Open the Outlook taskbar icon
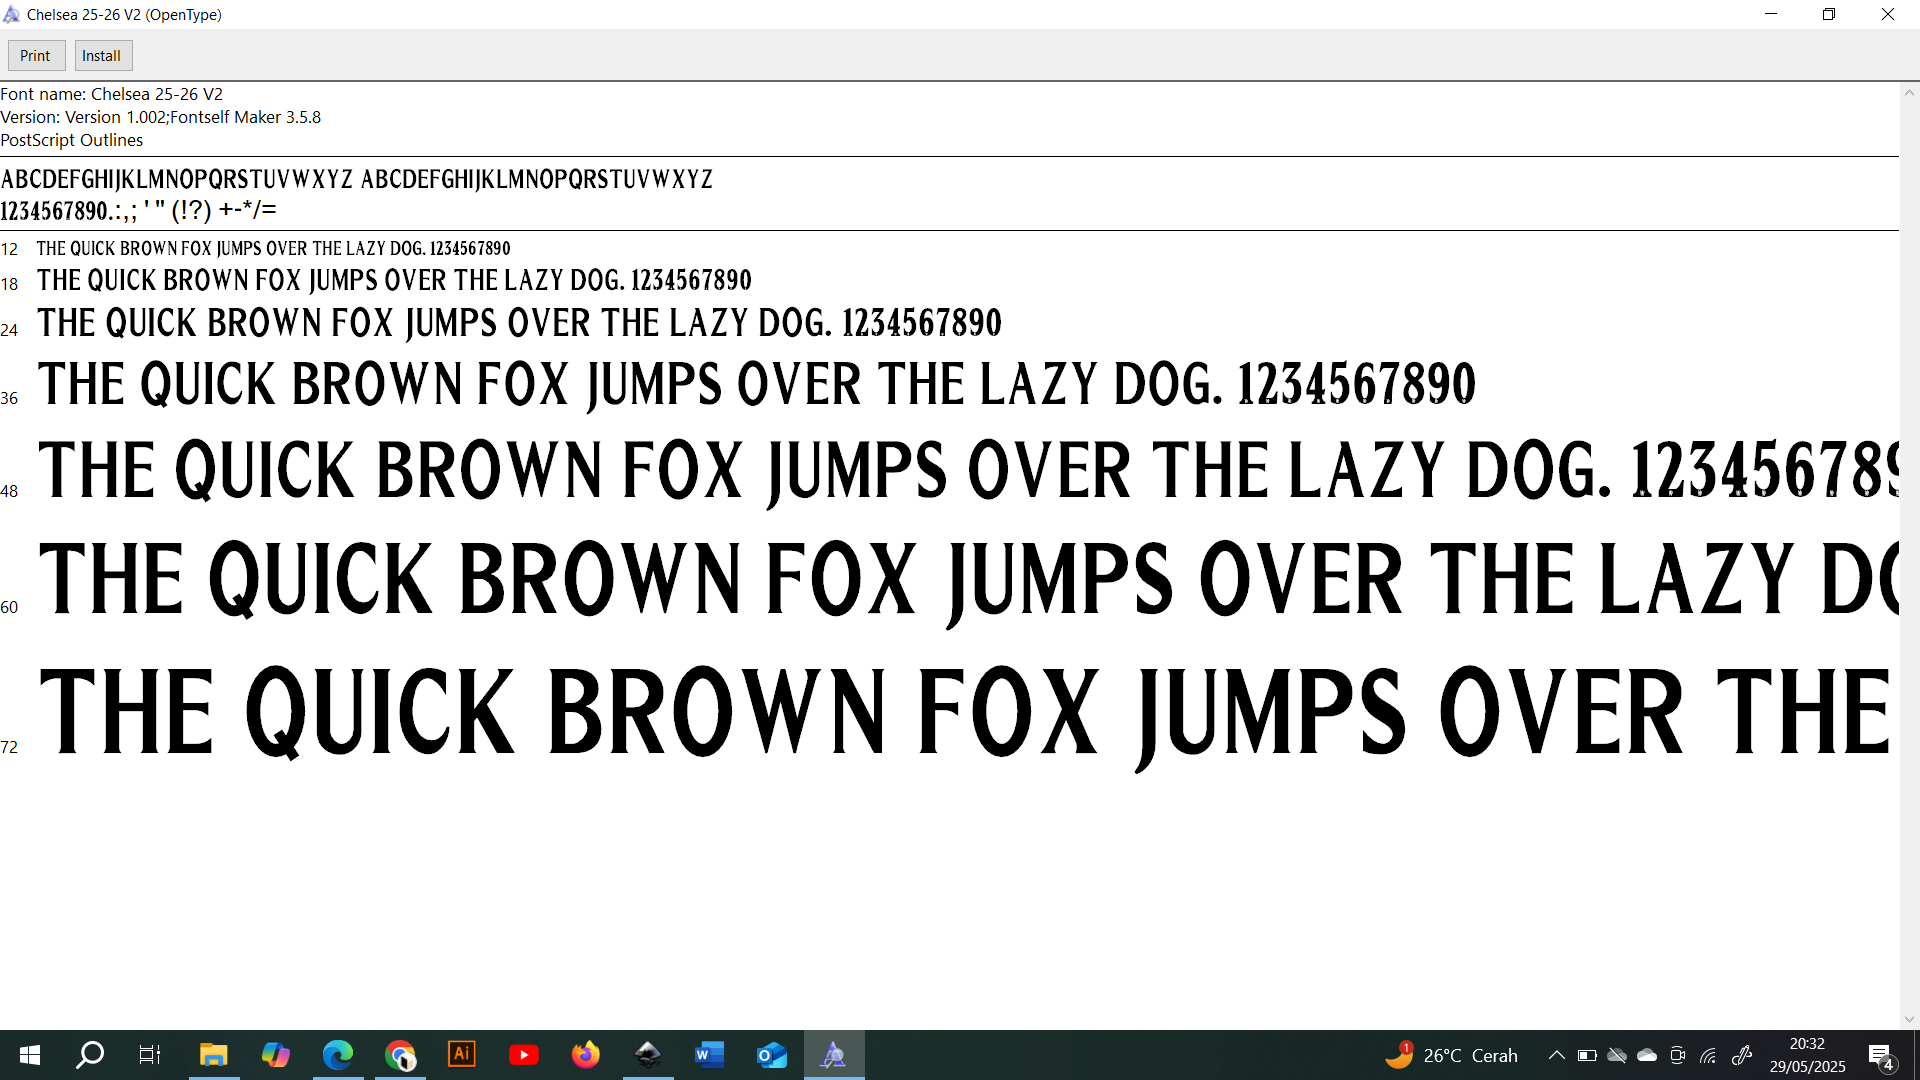 (x=772, y=1054)
